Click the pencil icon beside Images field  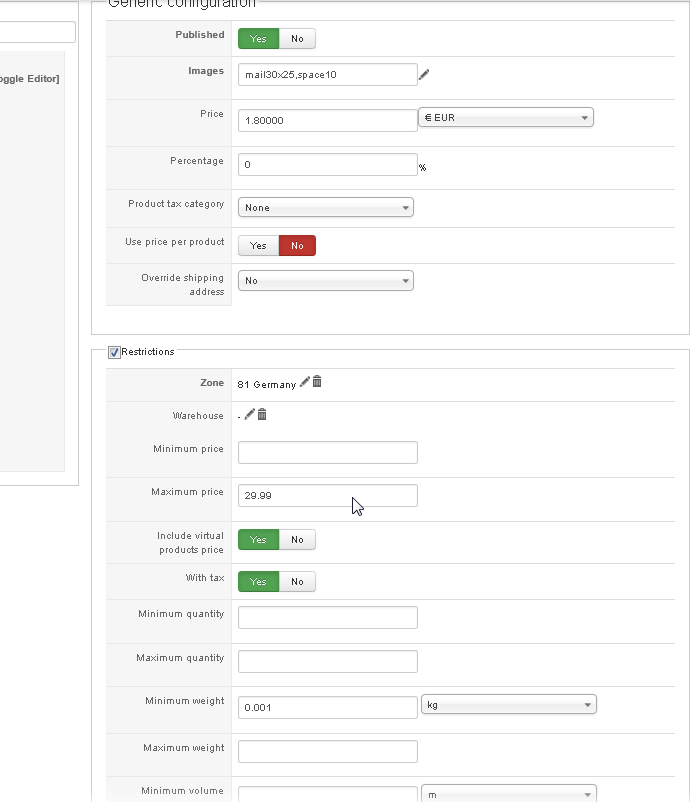pos(424,74)
